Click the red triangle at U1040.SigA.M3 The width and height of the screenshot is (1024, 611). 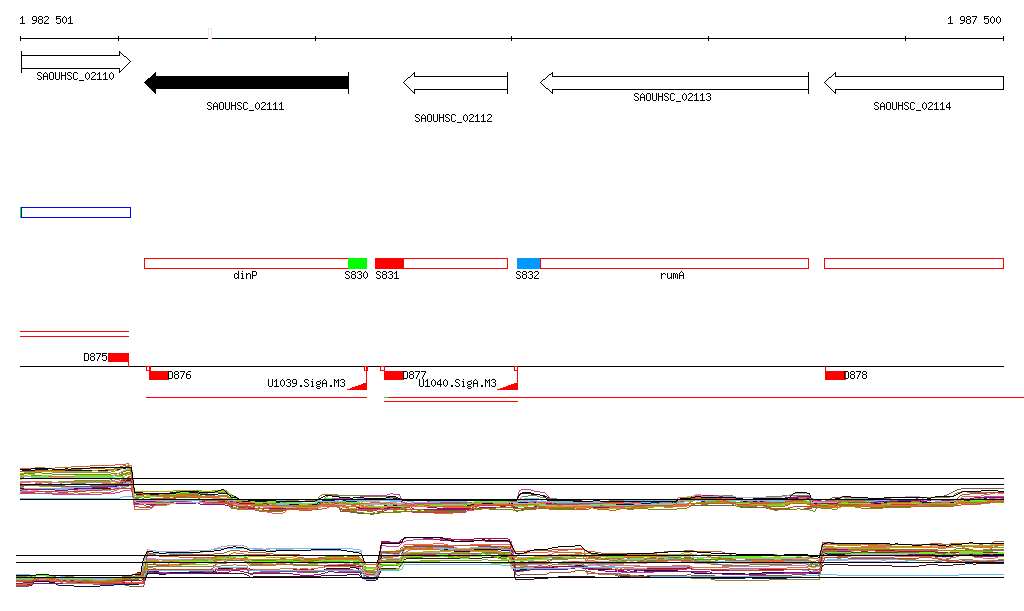(509, 386)
